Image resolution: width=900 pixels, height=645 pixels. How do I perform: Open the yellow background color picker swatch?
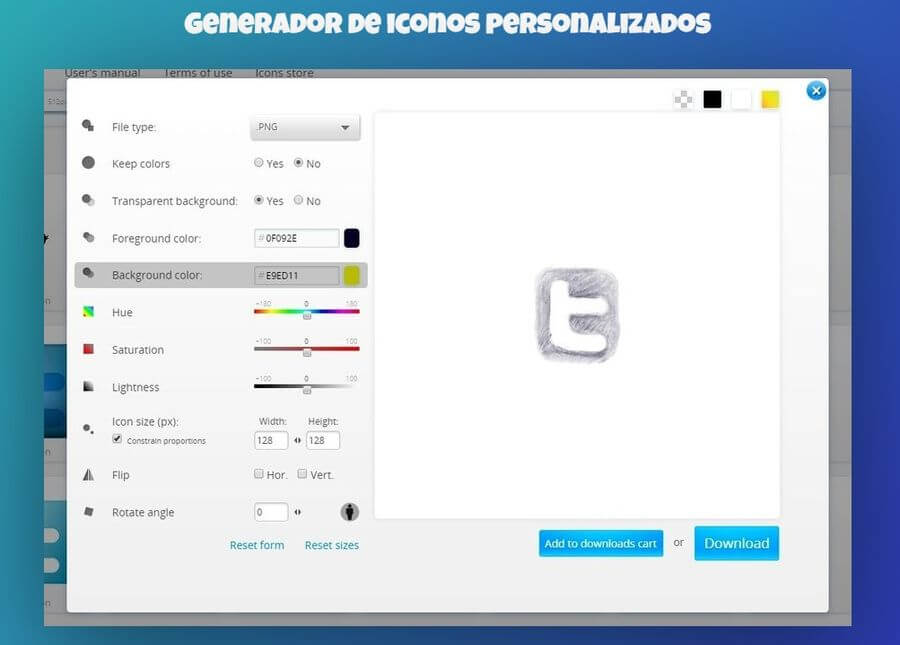pos(352,275)
